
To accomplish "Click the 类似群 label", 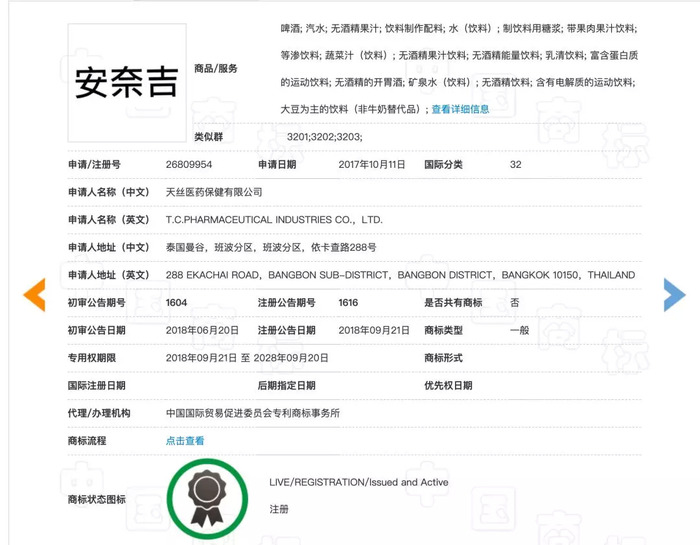I will pos(208,137).
